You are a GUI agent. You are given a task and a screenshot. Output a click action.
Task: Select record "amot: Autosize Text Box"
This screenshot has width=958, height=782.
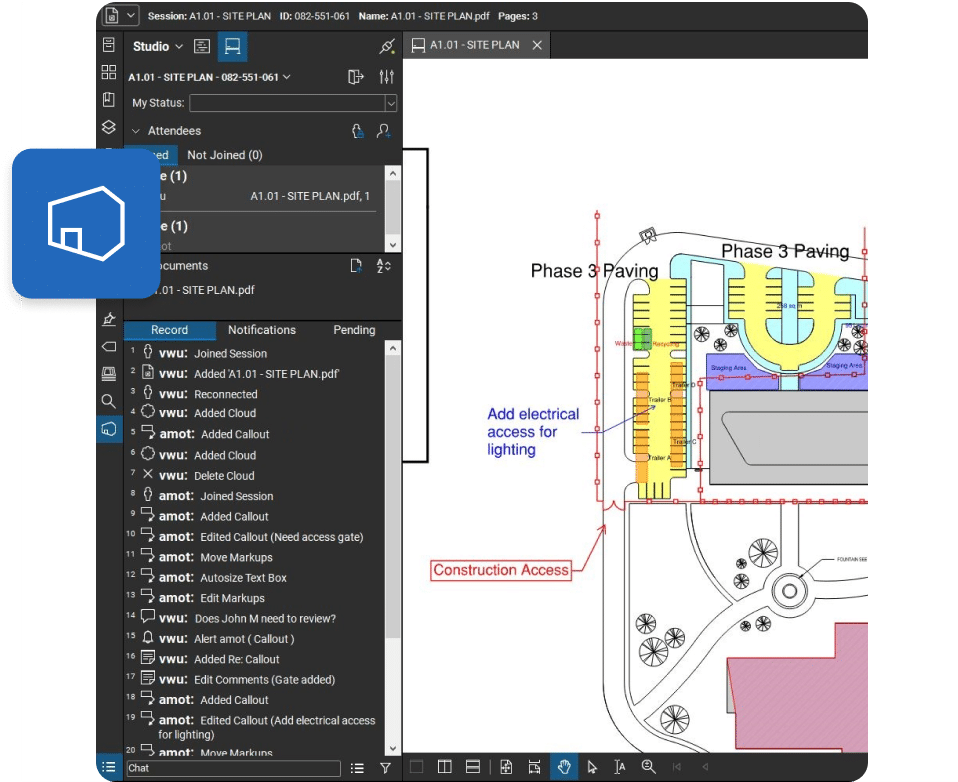coord(255,577)
